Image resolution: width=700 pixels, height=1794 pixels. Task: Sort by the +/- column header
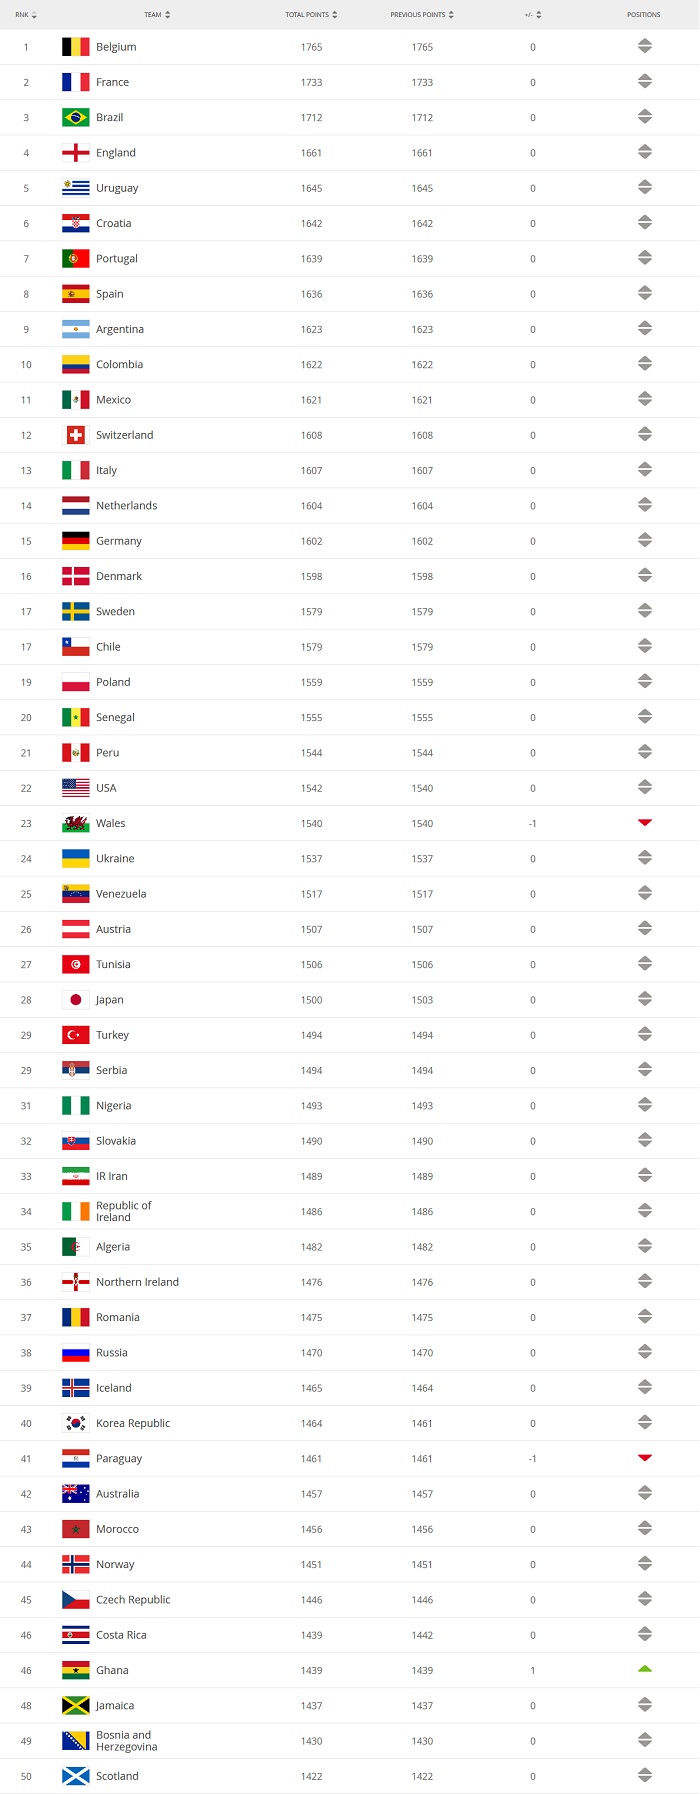[x=533, y=15]
